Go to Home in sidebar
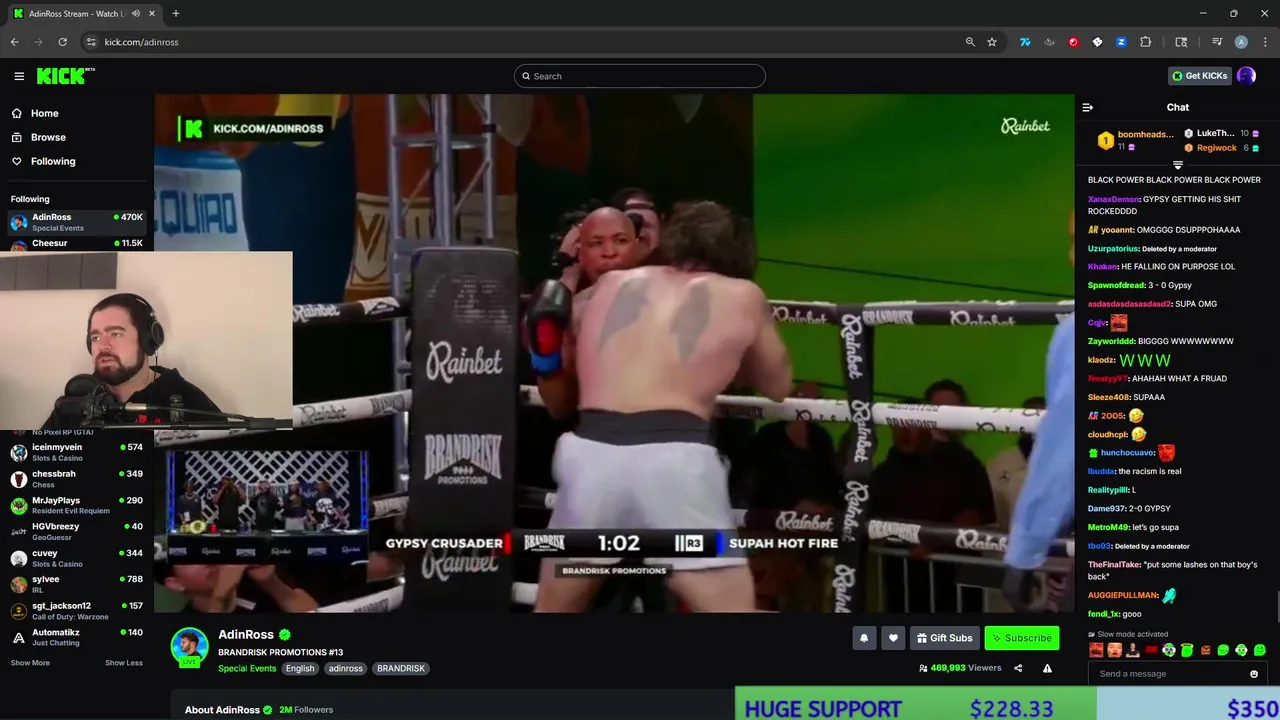The width and height of the screenshot is (1280, 720). pos(44,113)
